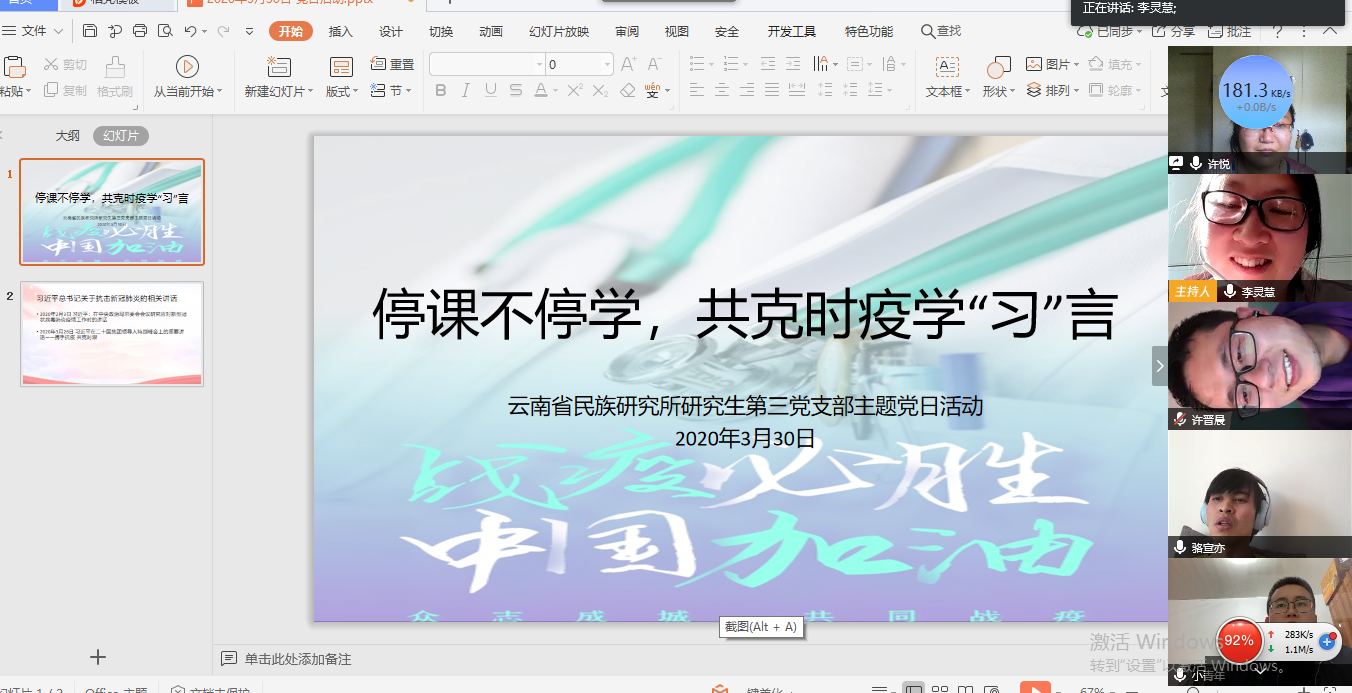Open the font name combo box
Image resolution: width=1352 pixels, height=693 pixels.
(487, 64)
